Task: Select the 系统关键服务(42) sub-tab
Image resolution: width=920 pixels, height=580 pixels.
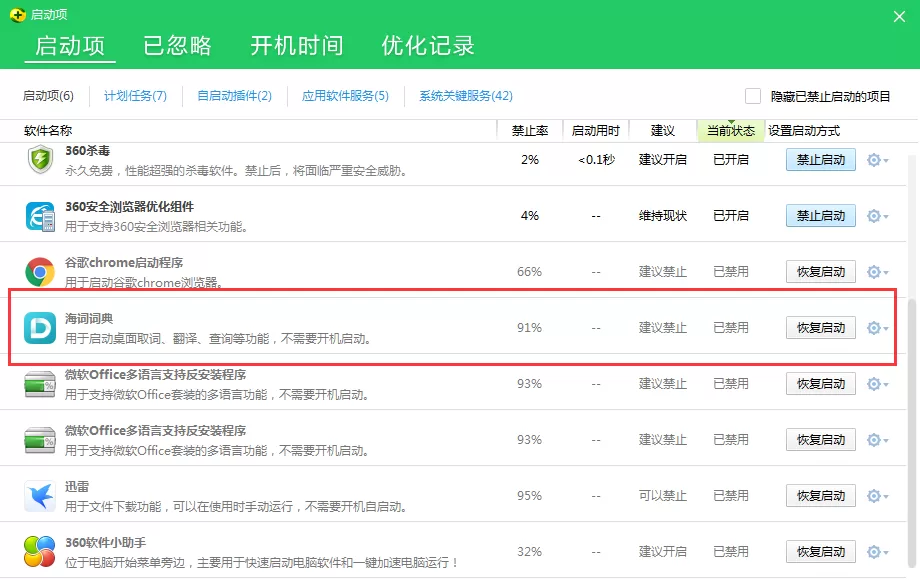Action: (x=466, y=96)
